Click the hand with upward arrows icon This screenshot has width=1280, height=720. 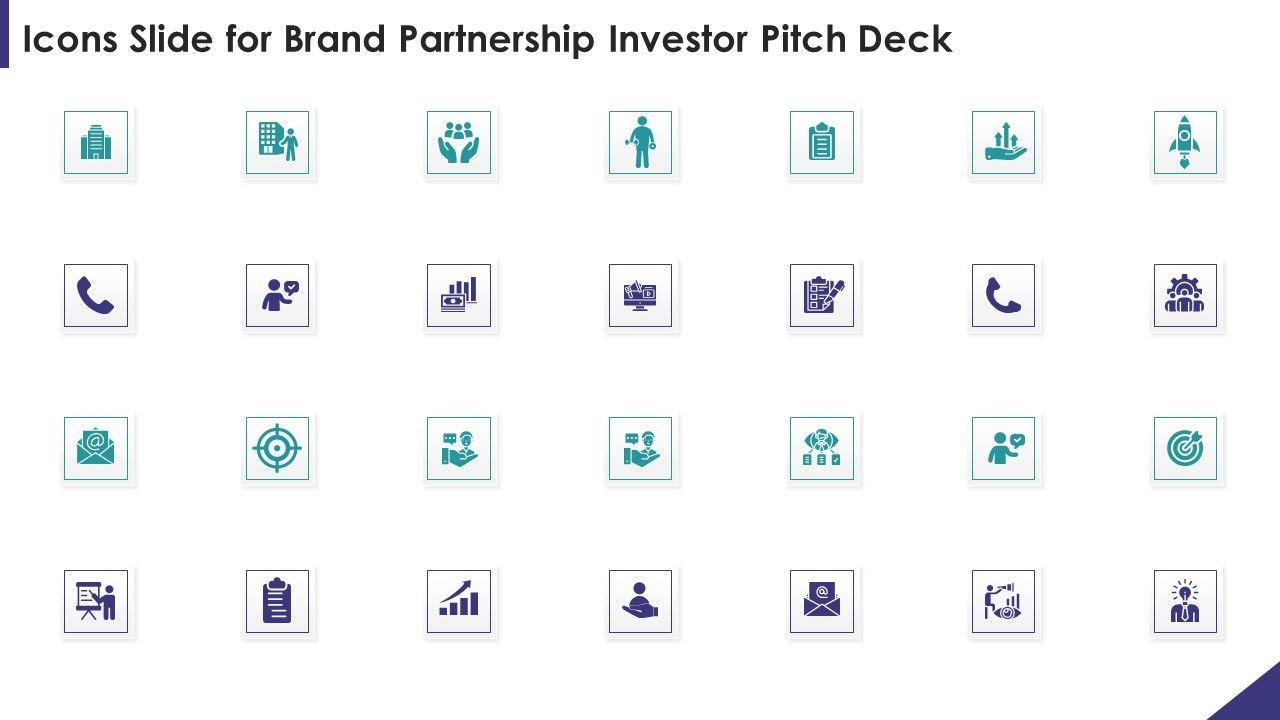click(1003, 143)
